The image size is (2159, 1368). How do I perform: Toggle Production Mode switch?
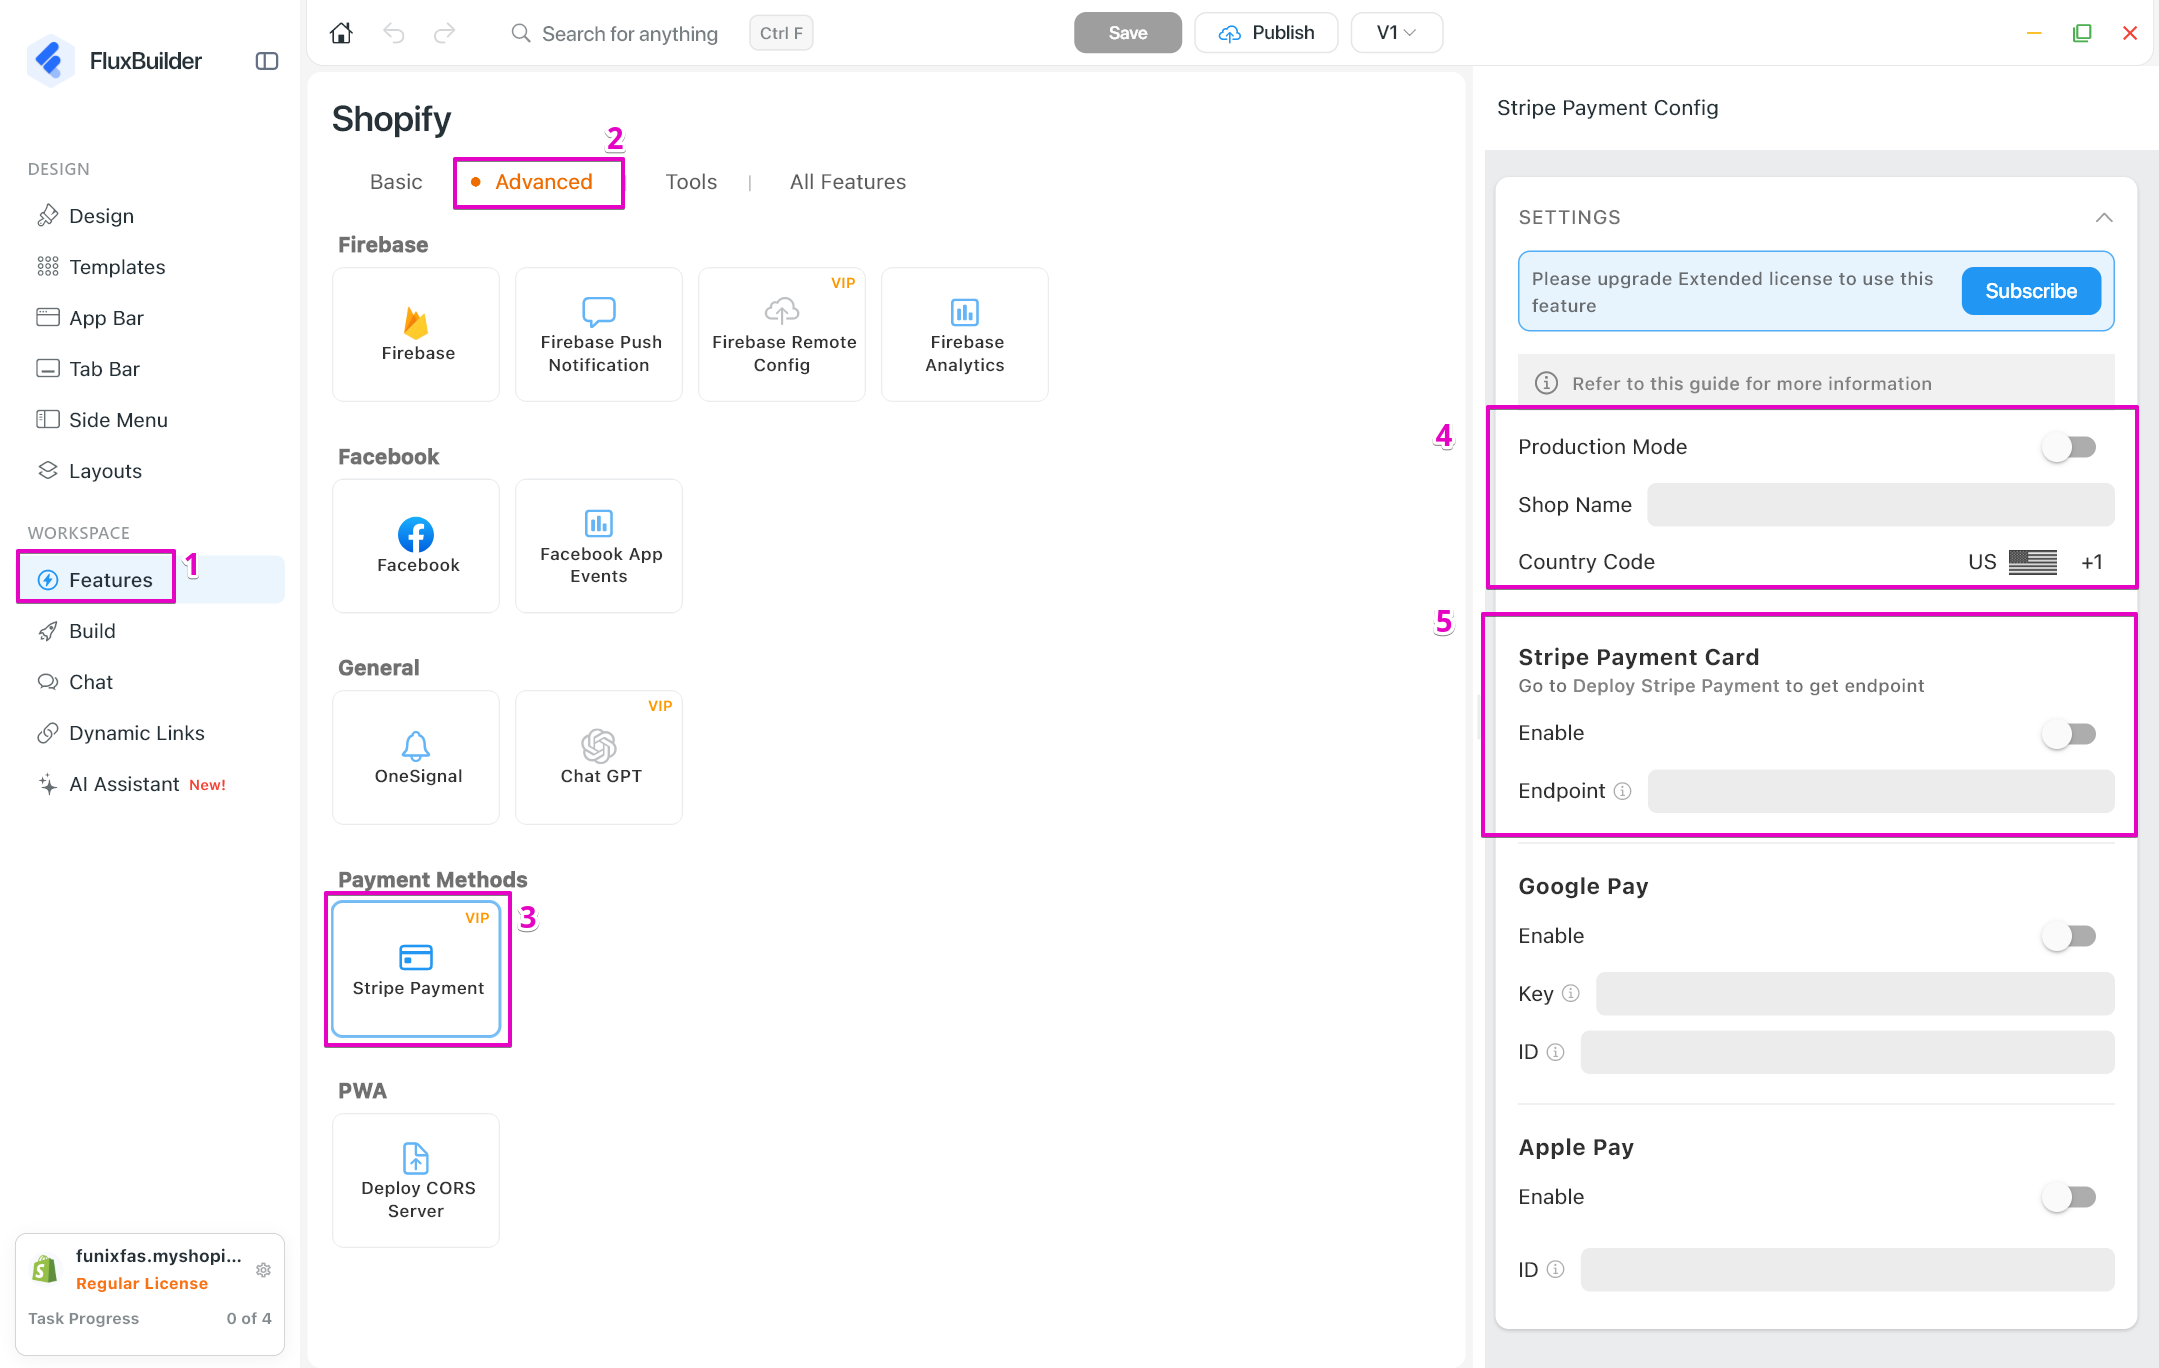click(x=2069, y=447)
